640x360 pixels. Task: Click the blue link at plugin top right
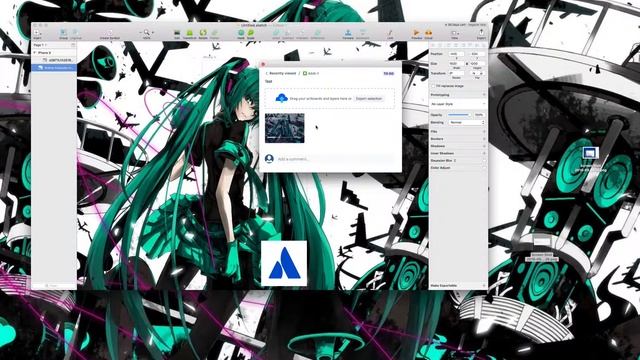point(389,73)
